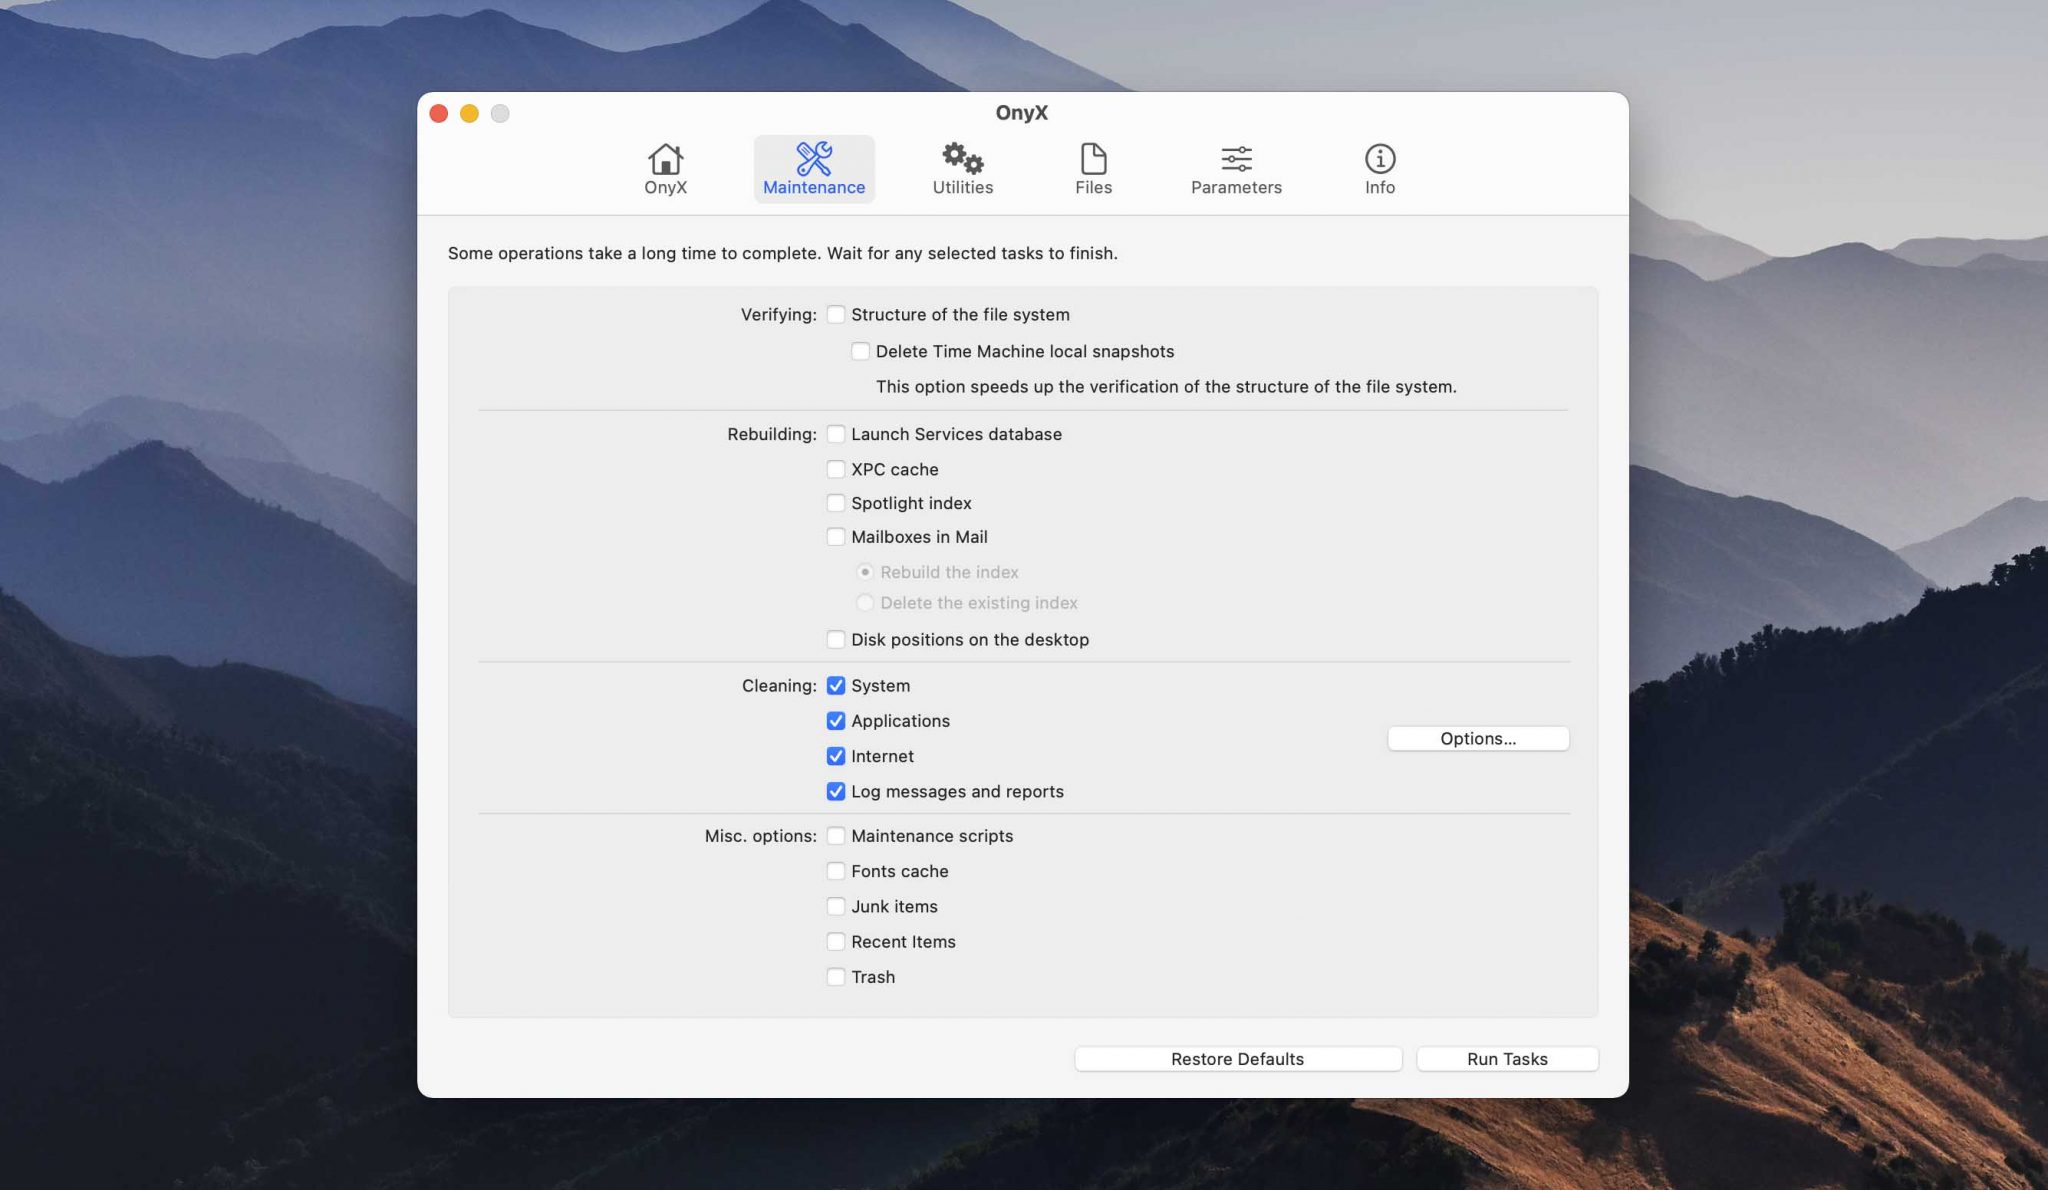Screen dimensions: 2048x1190
Task: Open the Parameters section
Action: point(1236,168)
